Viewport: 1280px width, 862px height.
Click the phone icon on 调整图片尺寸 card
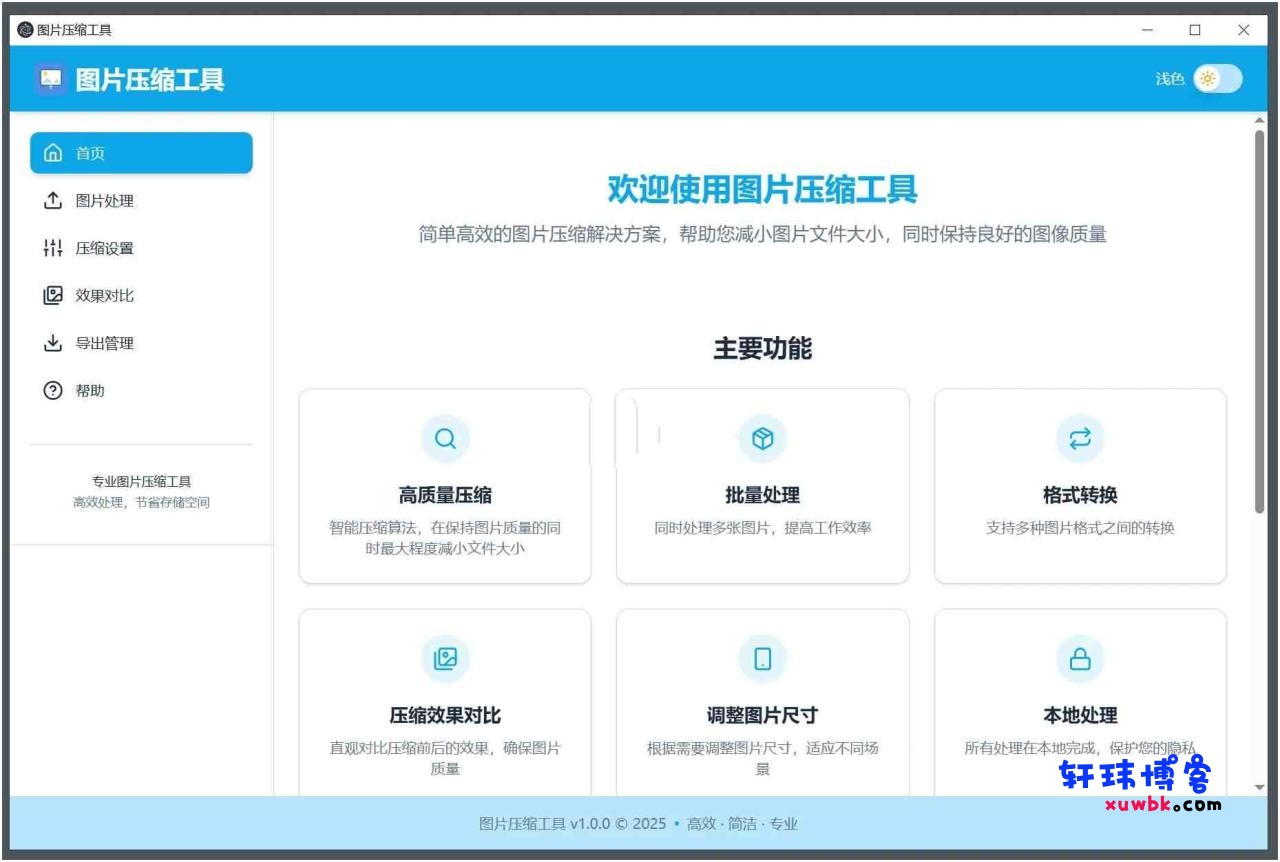pyautogui.click(x=763, y=658)
